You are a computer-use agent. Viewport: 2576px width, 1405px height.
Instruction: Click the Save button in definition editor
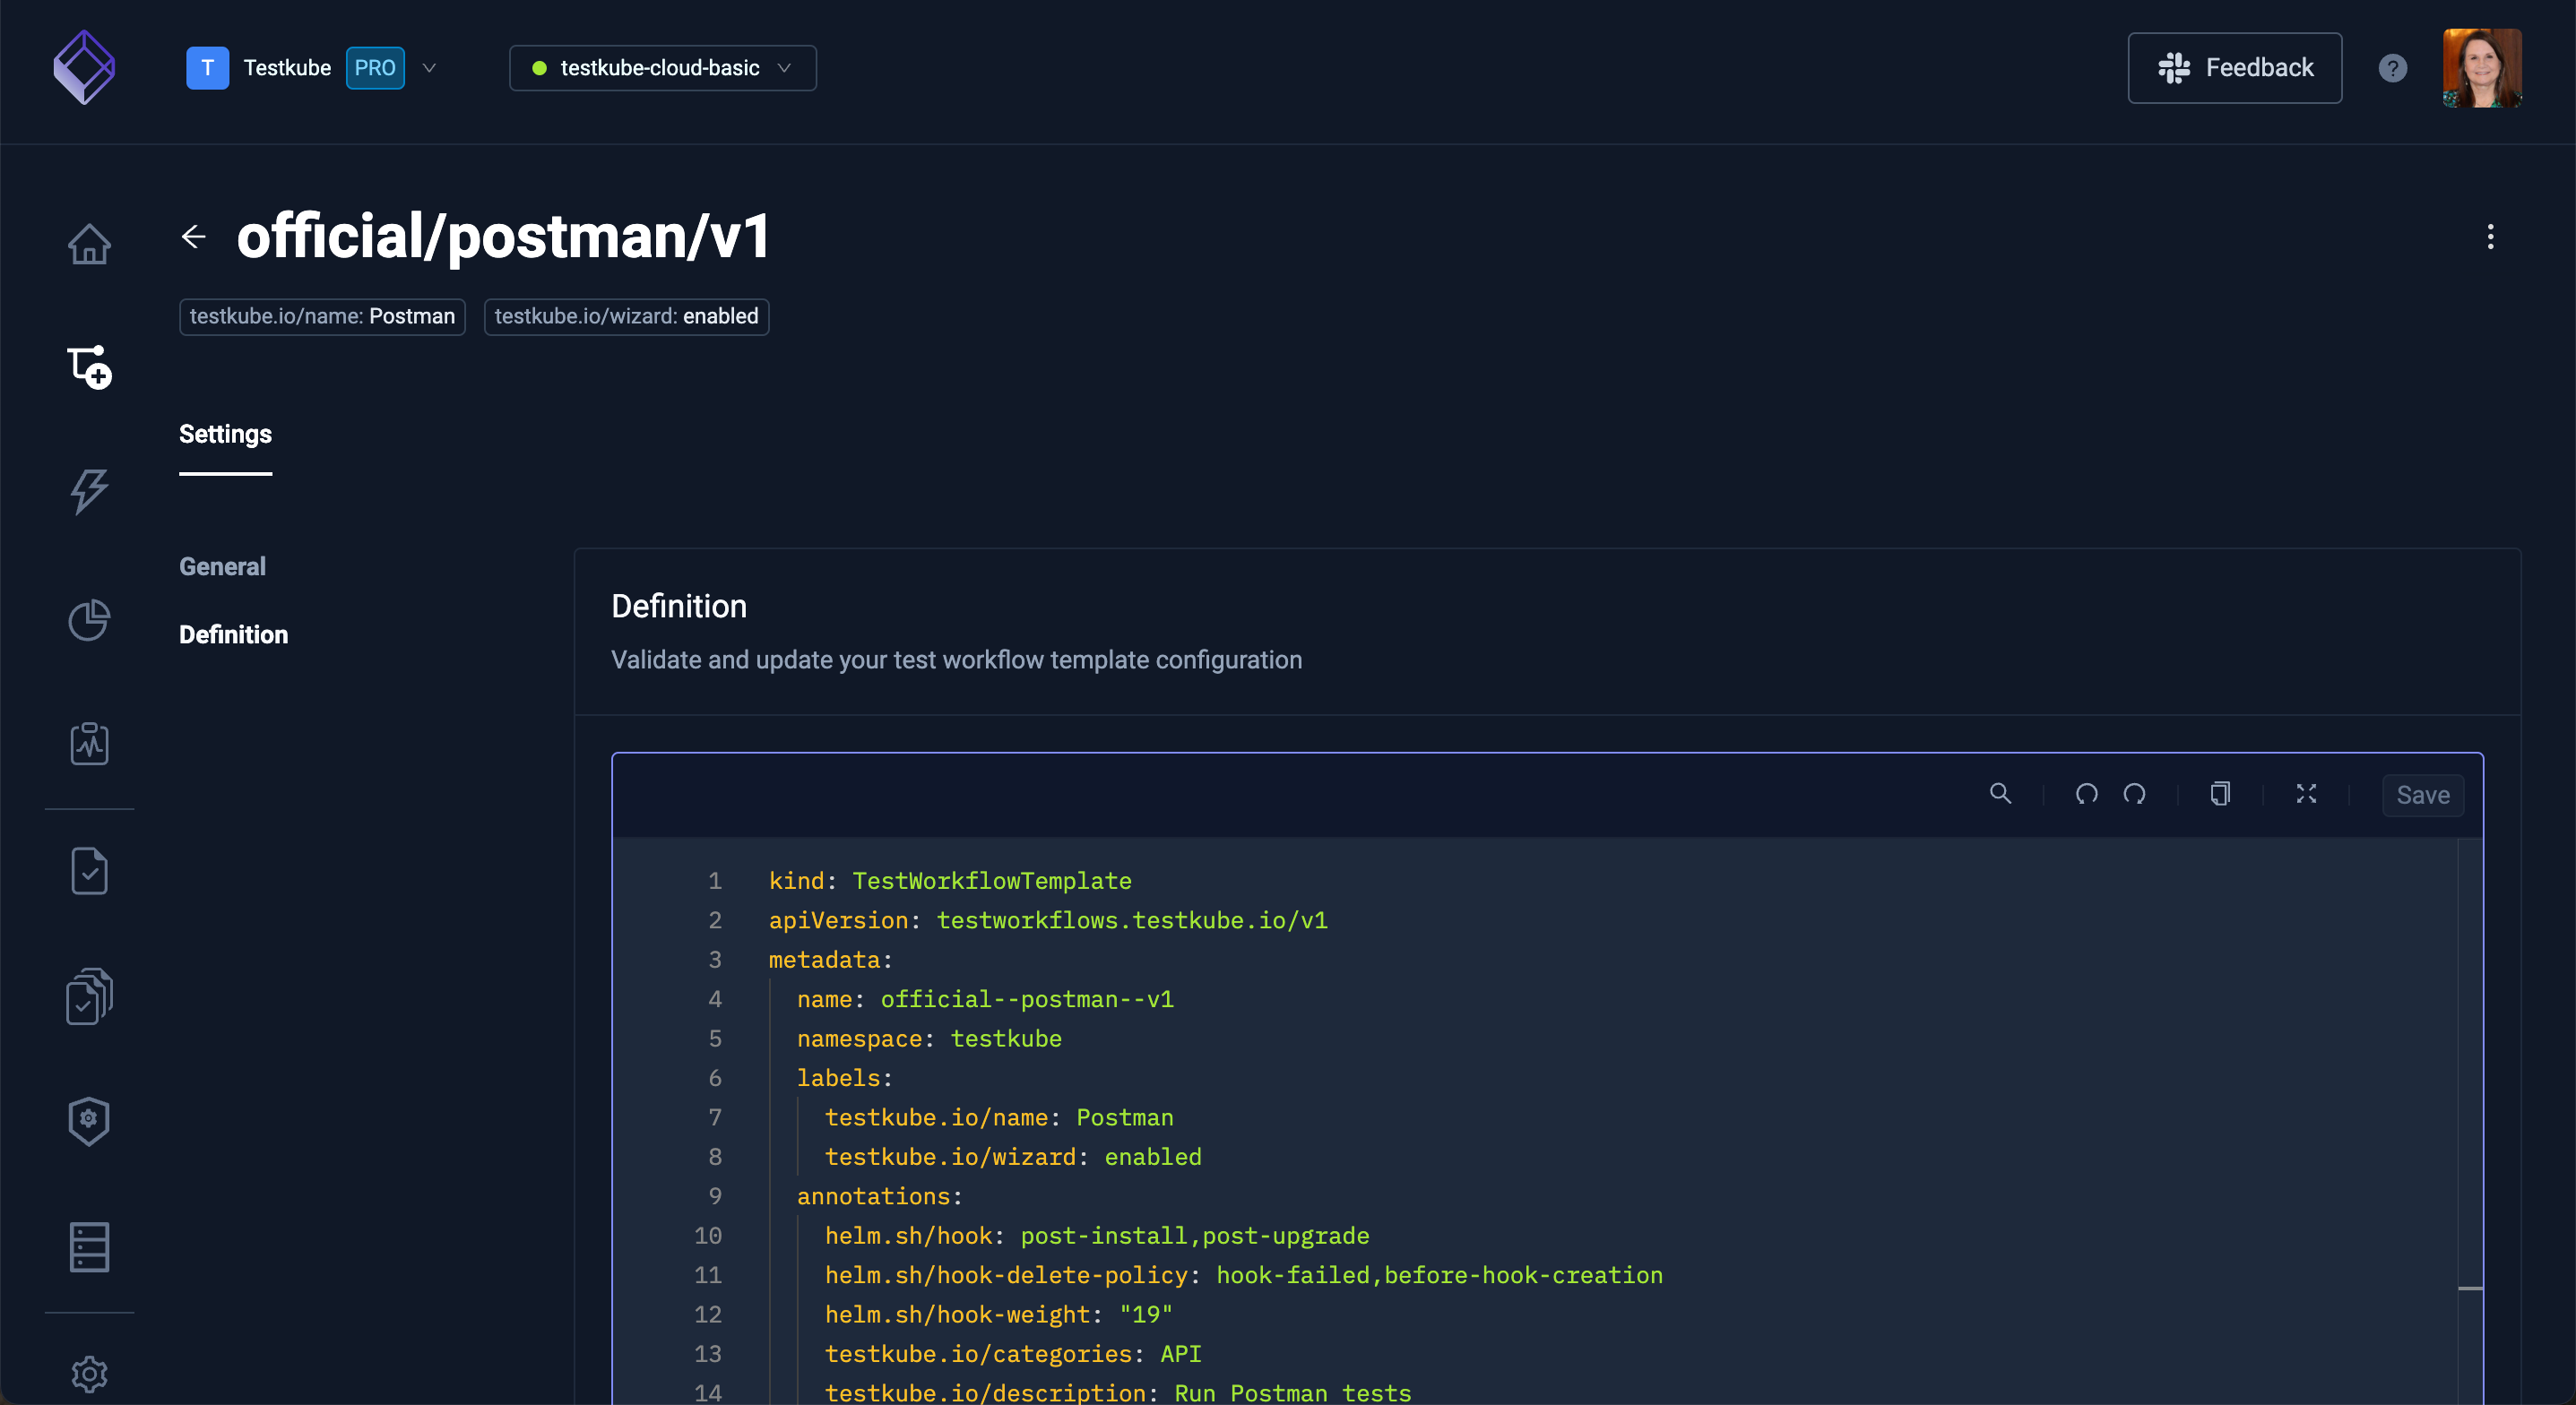[2422, 794]
